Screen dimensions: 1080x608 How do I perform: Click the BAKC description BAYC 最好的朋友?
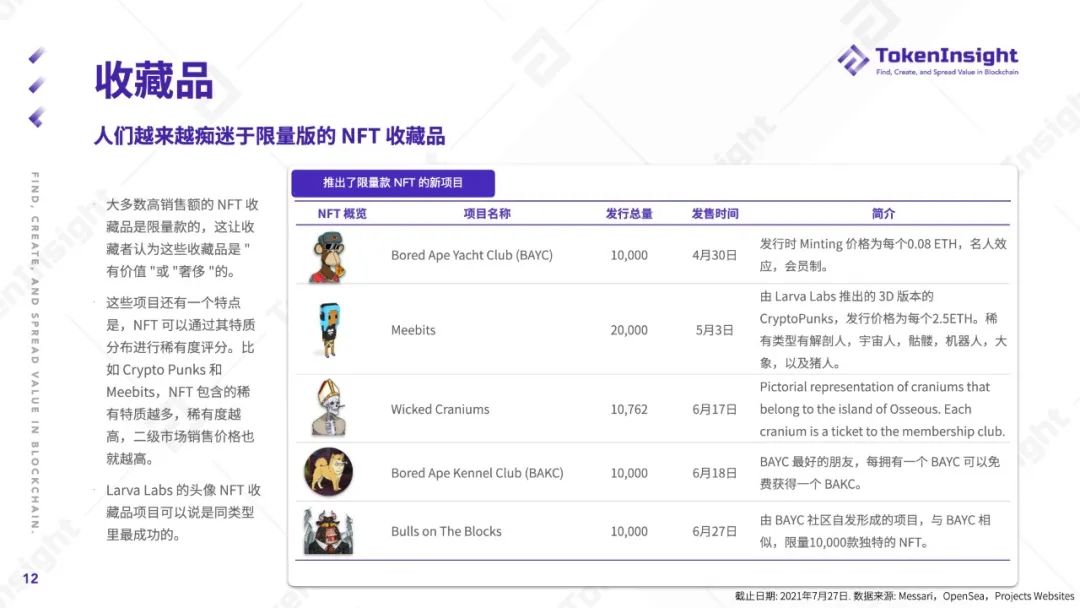pos(880,473)
